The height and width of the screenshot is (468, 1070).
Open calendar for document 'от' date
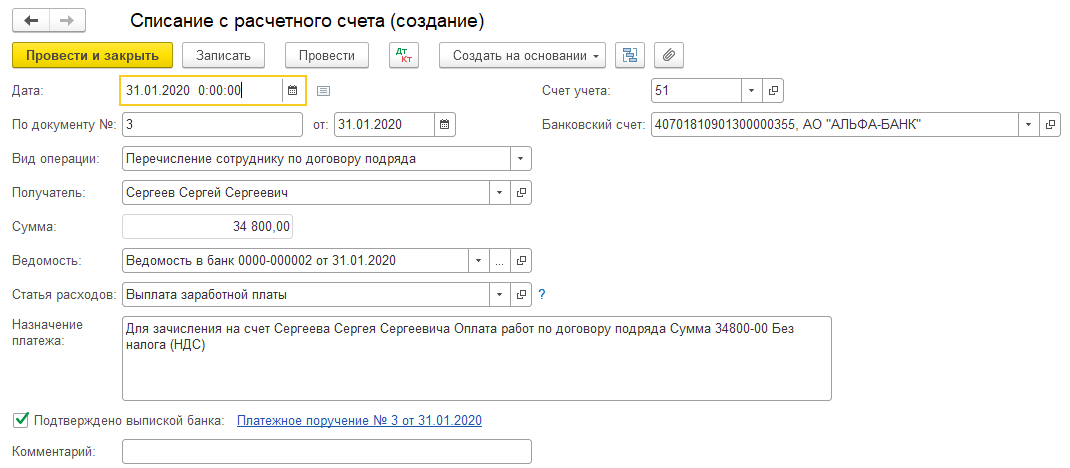click(445, 125)
